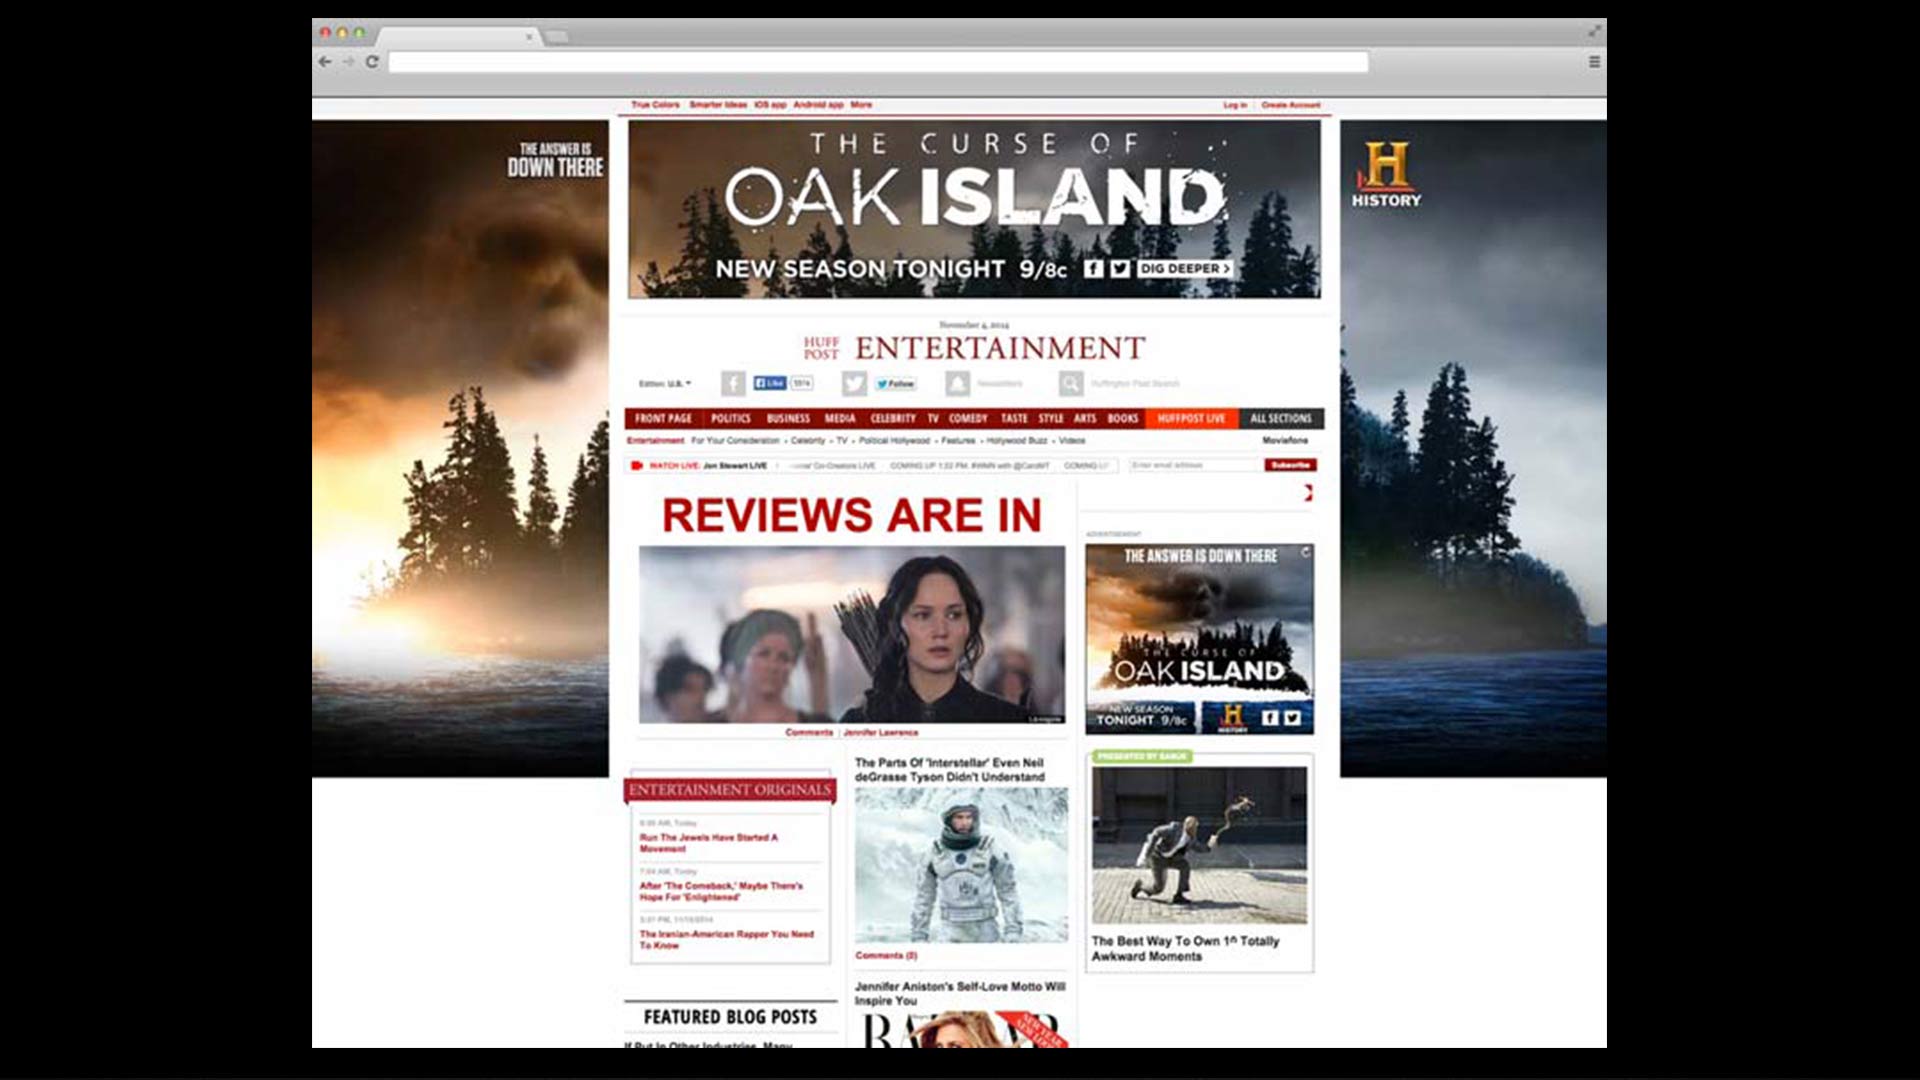Open After 'The Comeback' Enlightened article link
This screenshot has height=1080, width=1920.
[721, 892]
